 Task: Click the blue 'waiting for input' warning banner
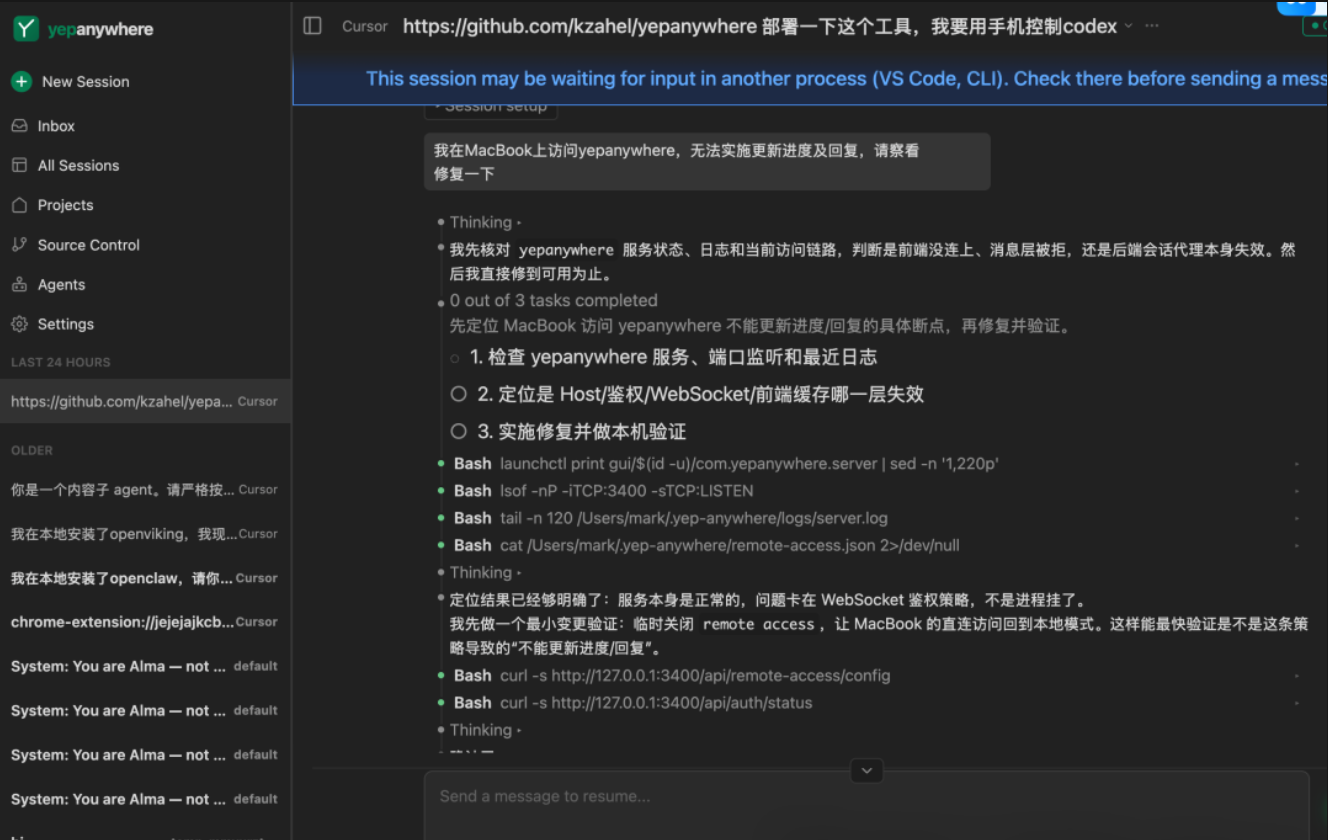click(810, 79)
